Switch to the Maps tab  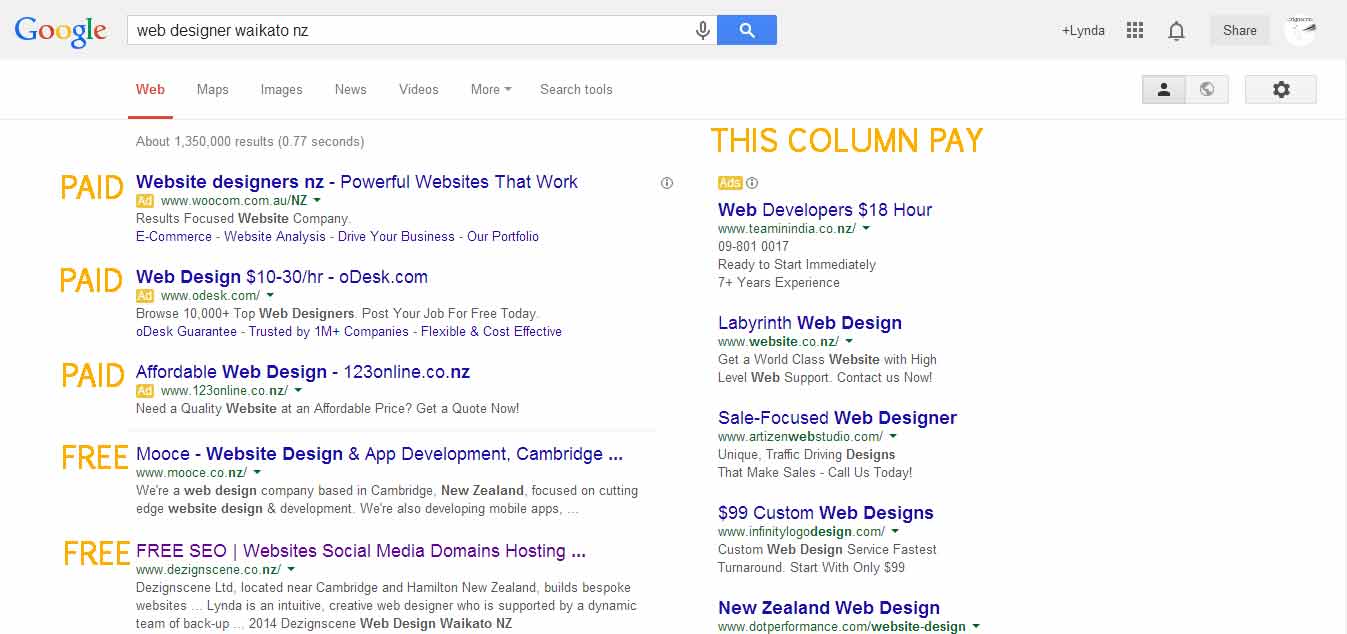pos(212,89)
